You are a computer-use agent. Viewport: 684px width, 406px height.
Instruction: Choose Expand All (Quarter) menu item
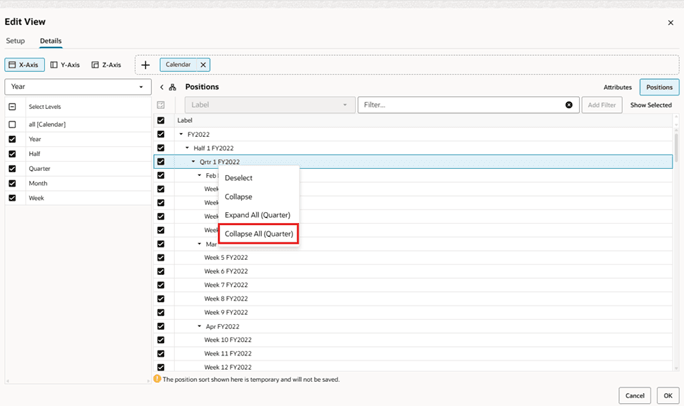[259, 215]
